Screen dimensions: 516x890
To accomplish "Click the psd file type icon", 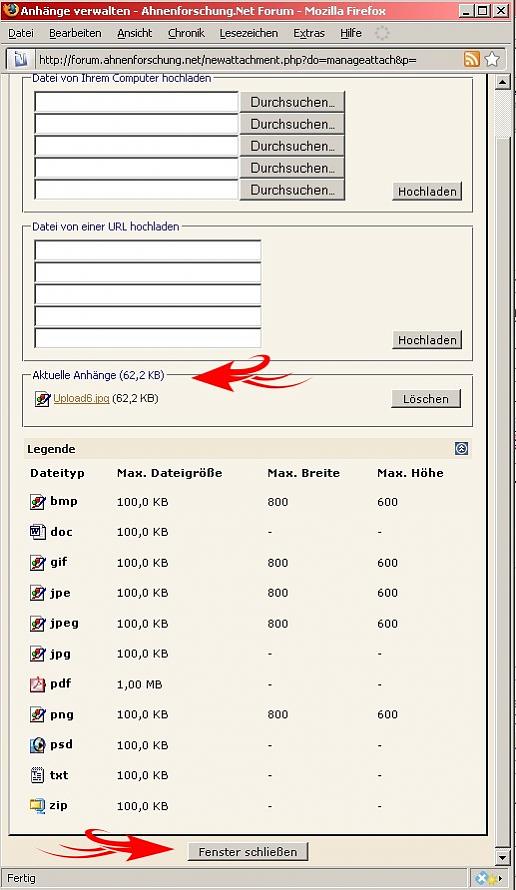I will (x=37, y=745).
